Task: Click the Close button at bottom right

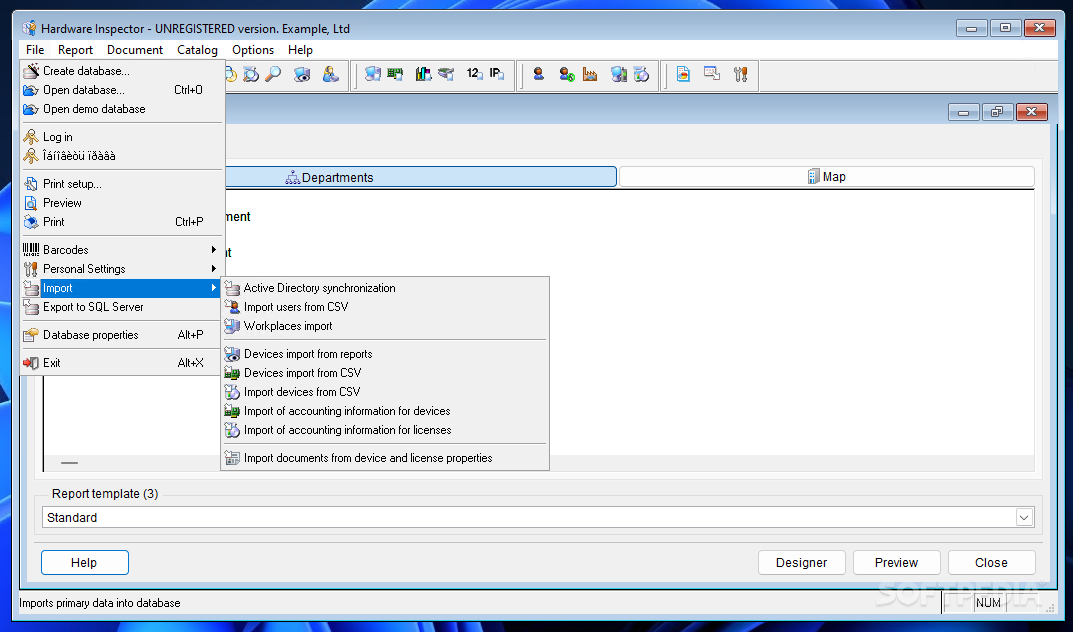Action: 991,562
